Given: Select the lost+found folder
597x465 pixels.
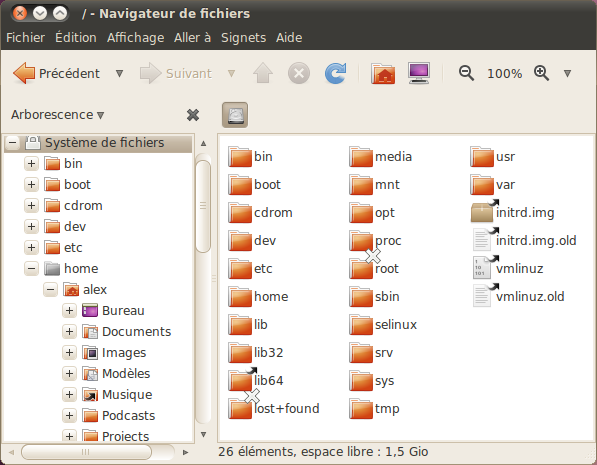Looking at the screenshot, I should (274, 408).
